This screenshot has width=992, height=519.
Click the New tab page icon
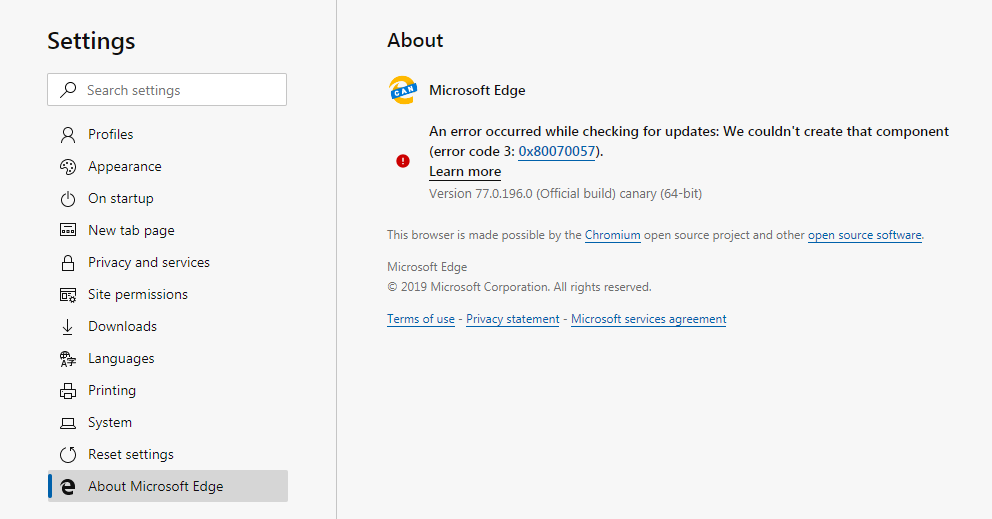point(68,230)
